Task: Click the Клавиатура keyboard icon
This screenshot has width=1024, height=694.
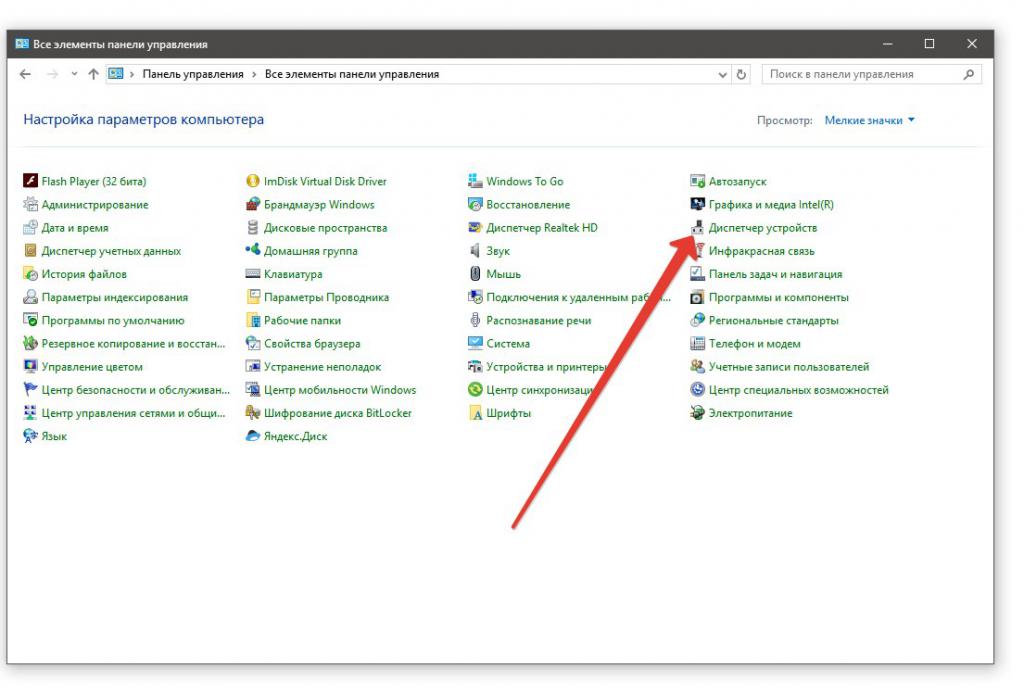Action: click(x=253, y=274)
